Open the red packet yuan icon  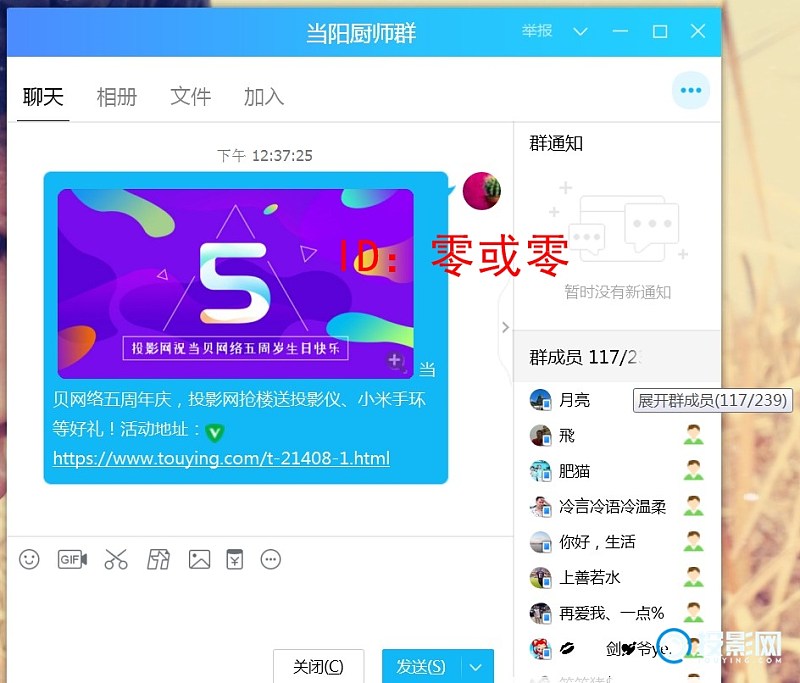[x=235, y=560]
